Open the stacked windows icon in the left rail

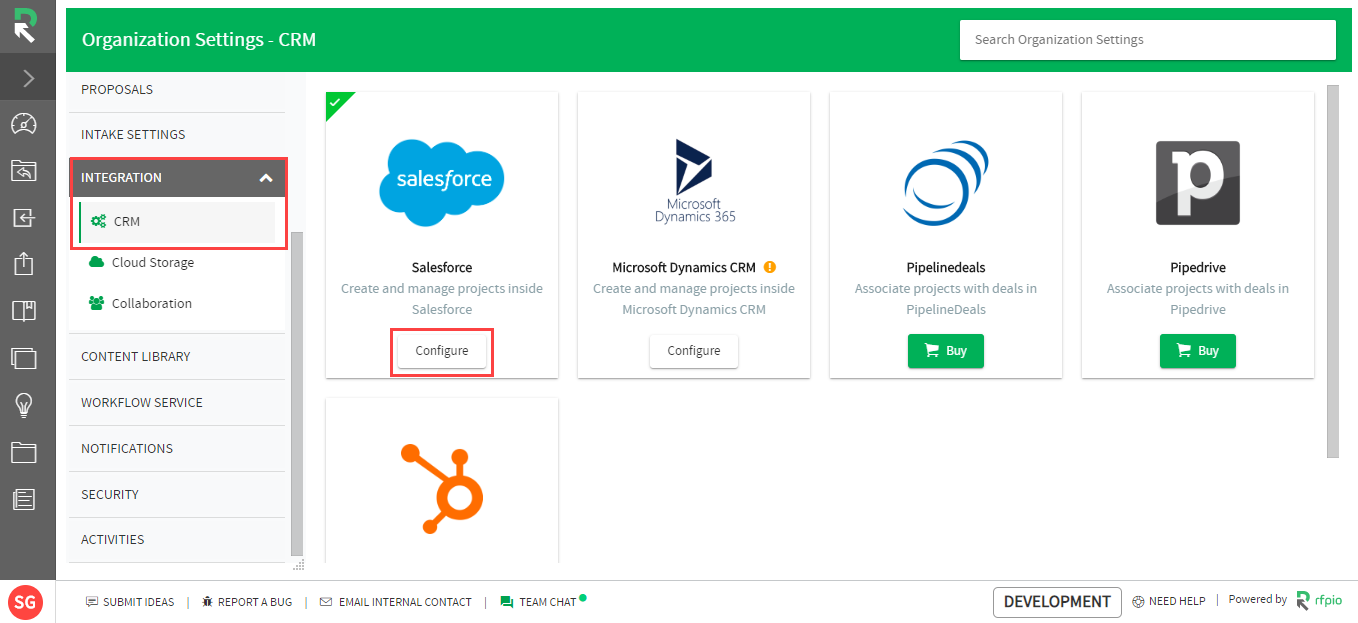point(24,358)
